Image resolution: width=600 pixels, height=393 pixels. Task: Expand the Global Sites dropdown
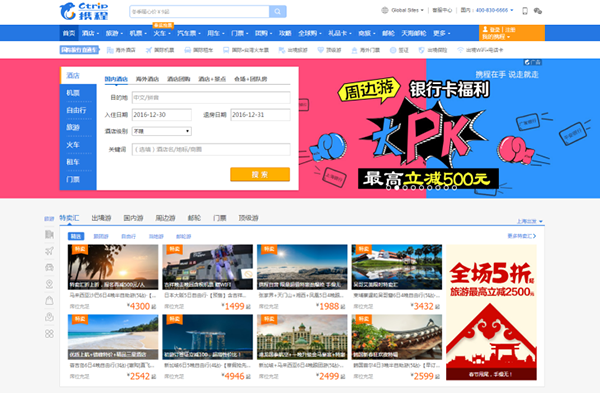[403, 10]
